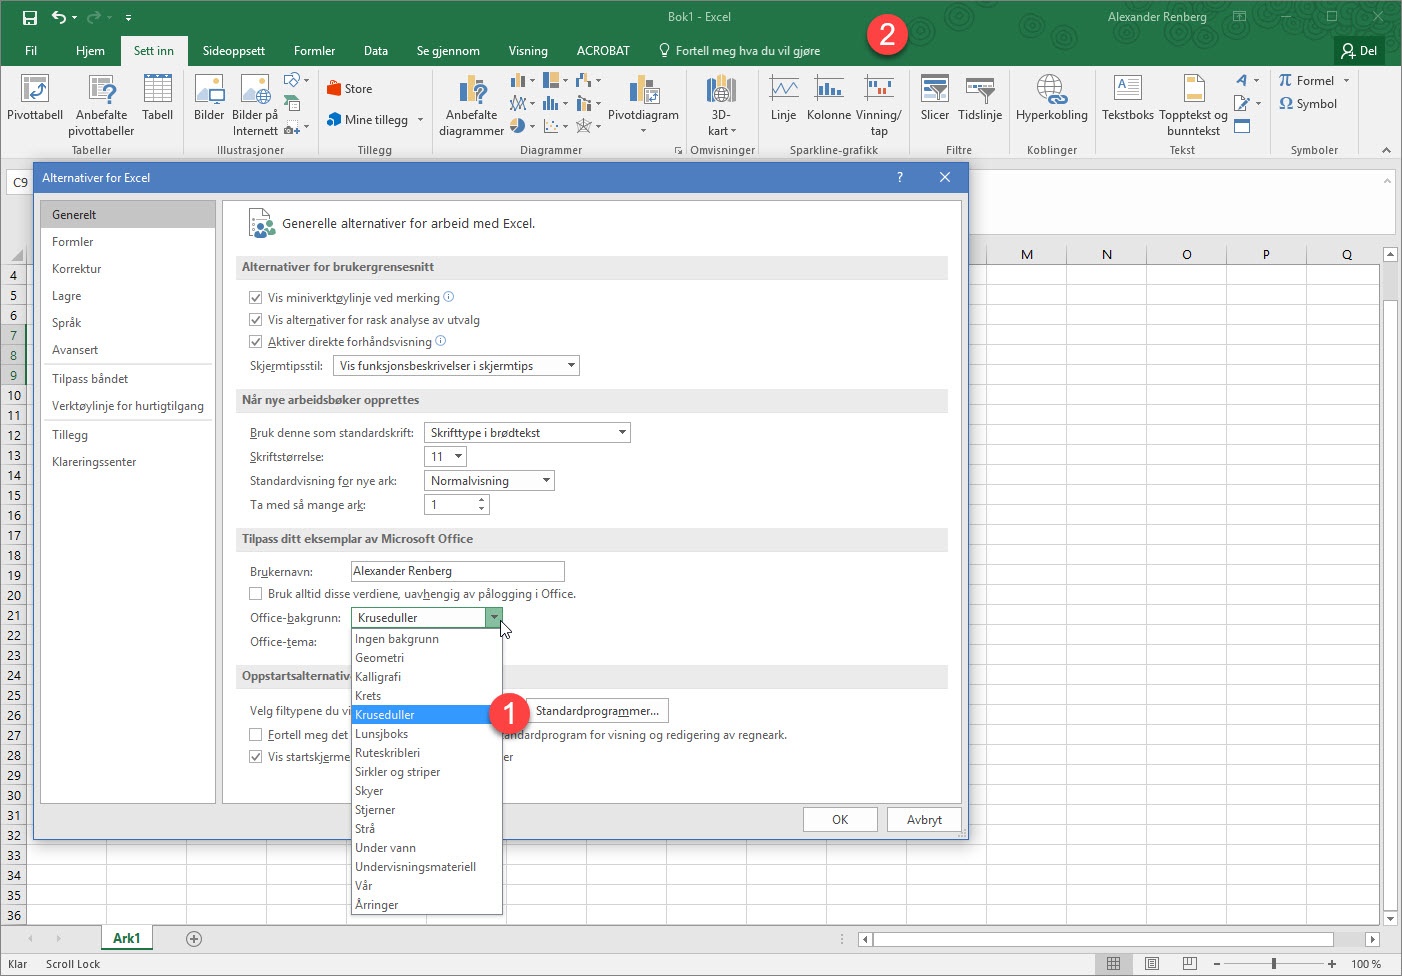The width and height of the screenshot is (1402, 976).
Task: Switch to the Formler ribbon tab
Action: 314,51
